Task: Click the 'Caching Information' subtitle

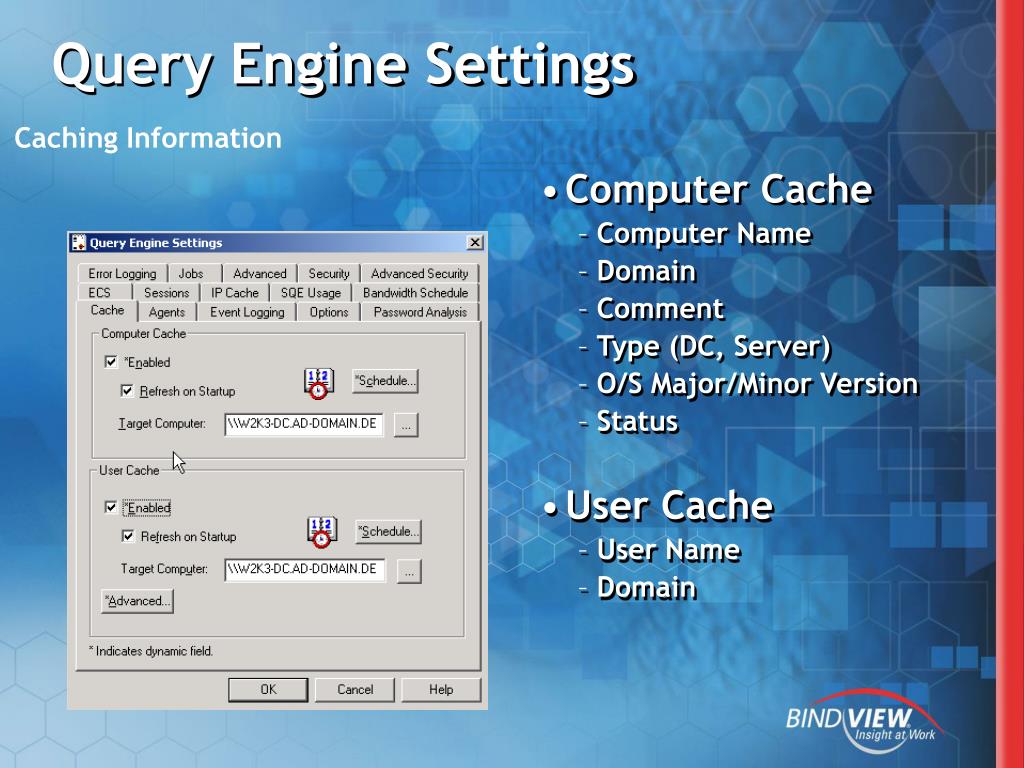Action: pos(148,138)
